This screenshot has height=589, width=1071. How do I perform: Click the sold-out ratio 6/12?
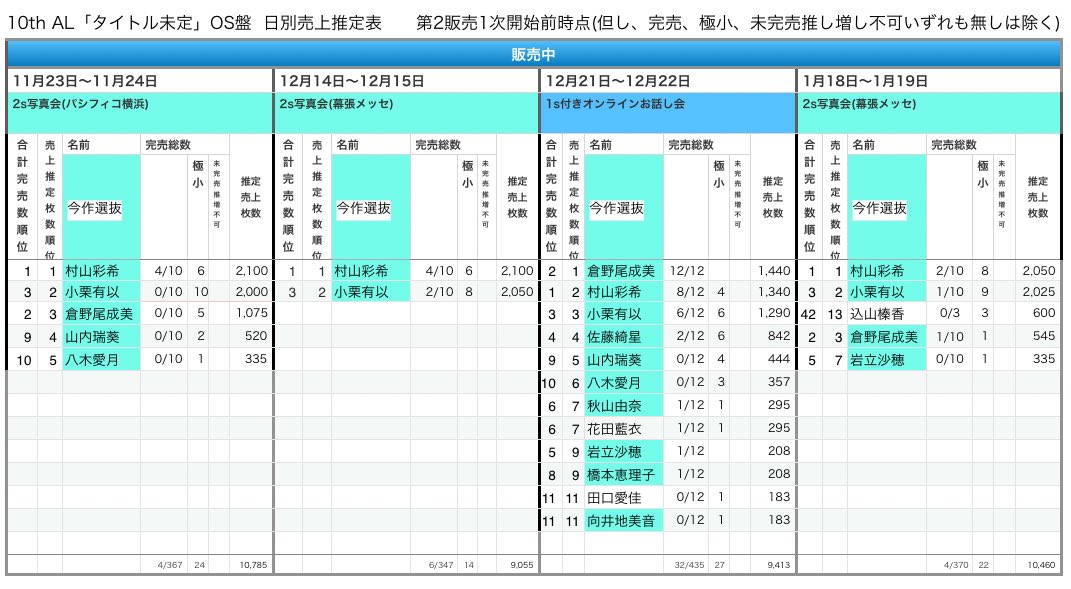tap(690, 313)
